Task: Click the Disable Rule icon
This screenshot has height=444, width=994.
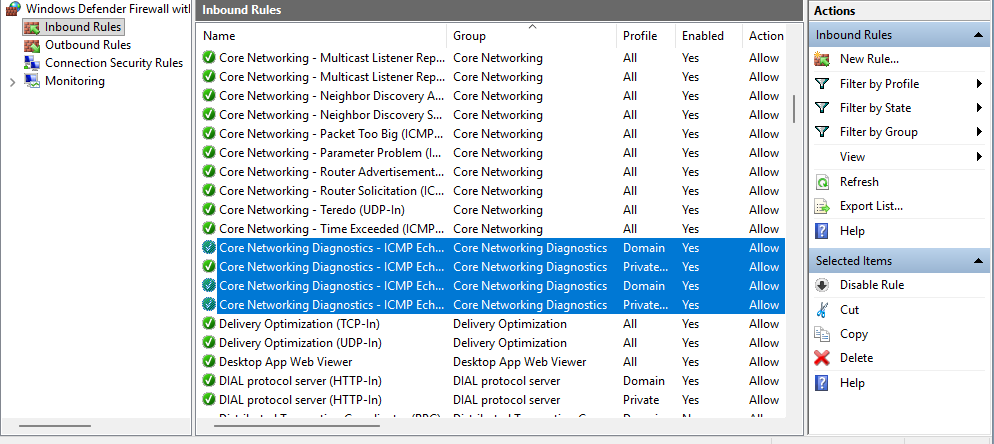Action: click(822, 285)
